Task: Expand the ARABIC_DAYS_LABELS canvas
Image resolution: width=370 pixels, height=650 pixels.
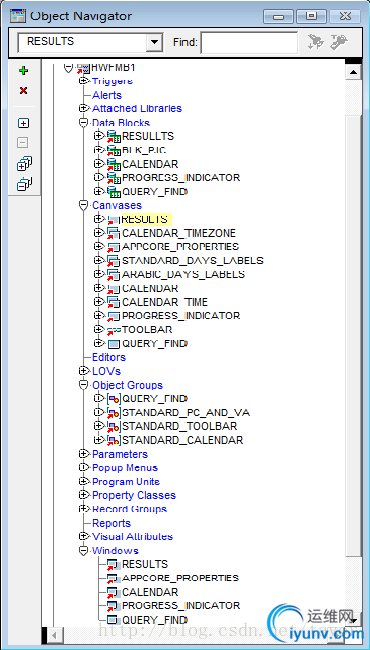Action: 98,274
